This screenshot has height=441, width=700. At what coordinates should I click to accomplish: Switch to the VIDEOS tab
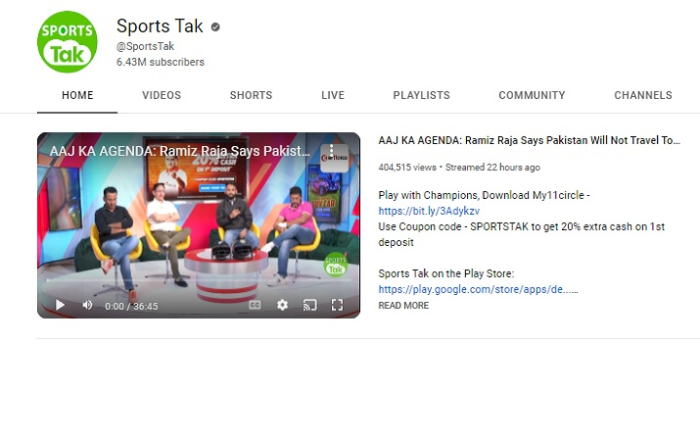pos(162,95)
